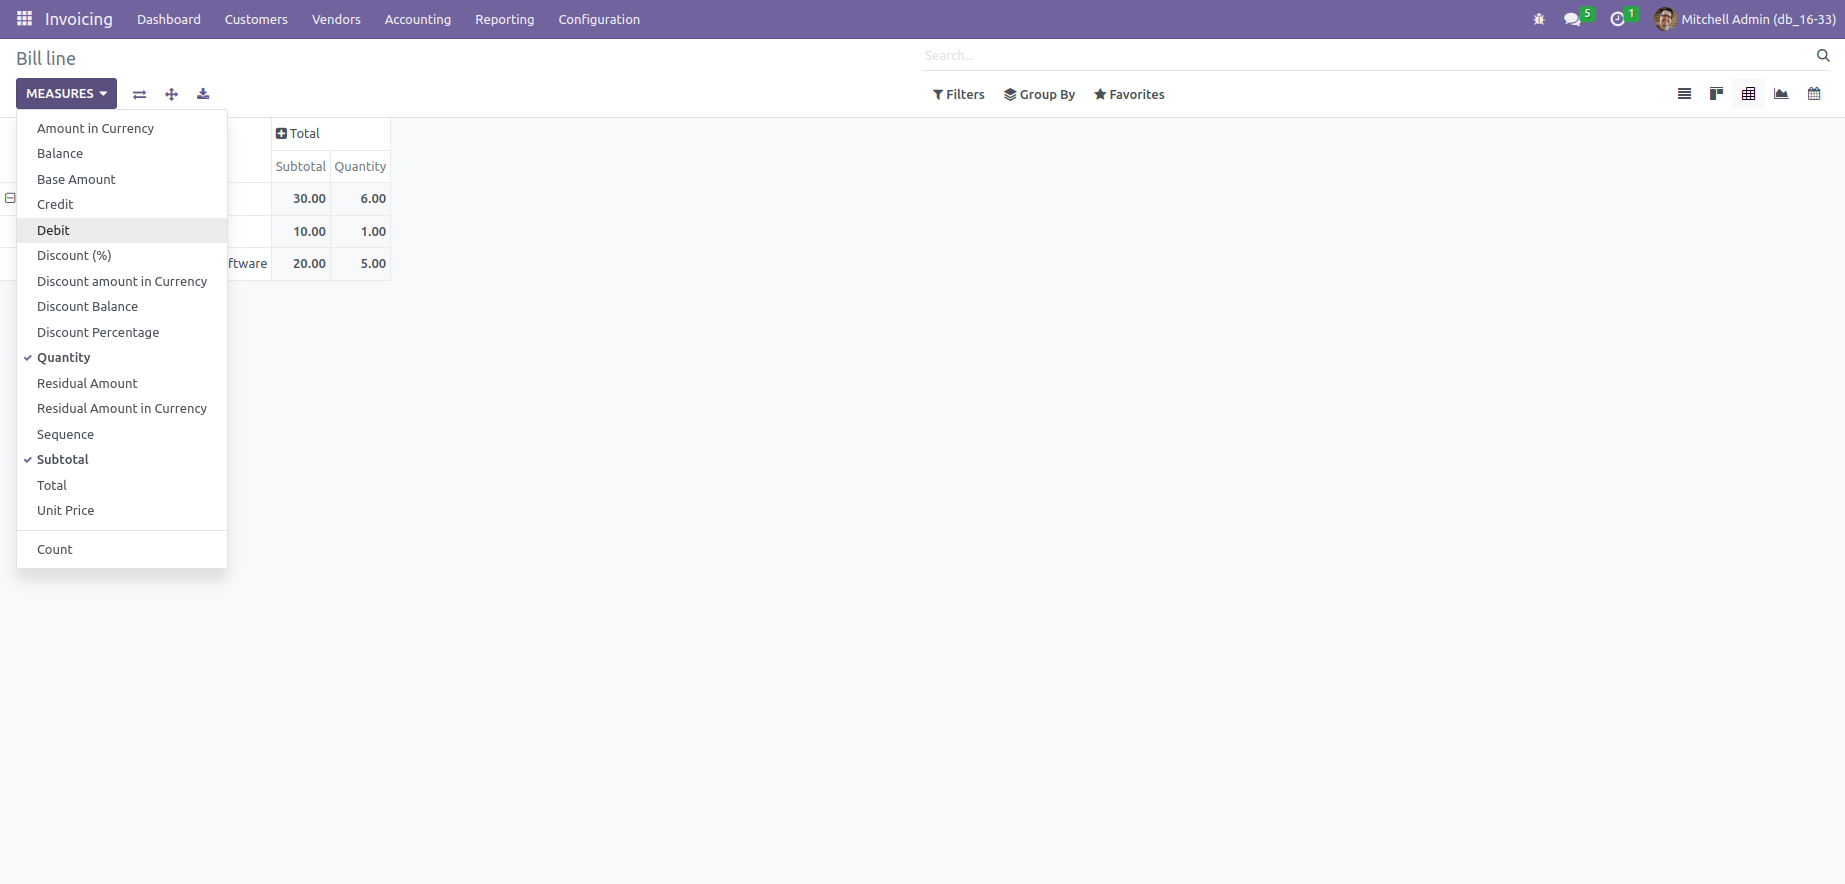Screen dimensions: 1845x884
Task: Click the flip axis icon
Action: (x=140, y=94)
